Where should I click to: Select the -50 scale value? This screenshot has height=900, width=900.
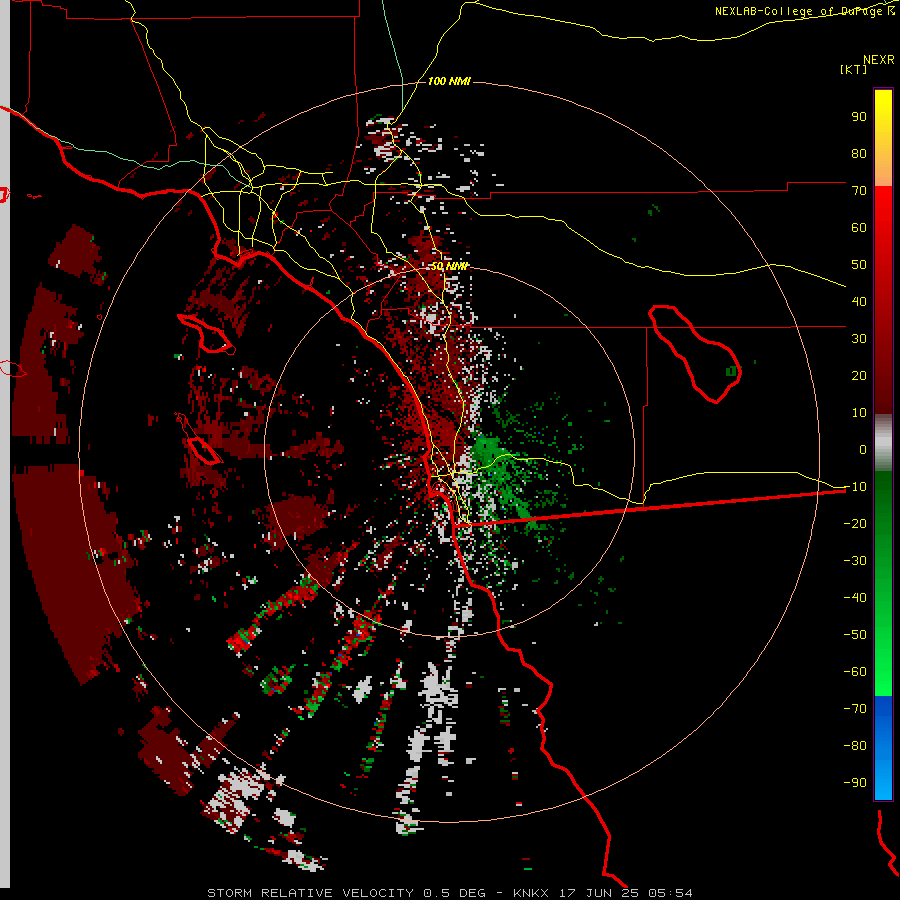click(855, 634)
